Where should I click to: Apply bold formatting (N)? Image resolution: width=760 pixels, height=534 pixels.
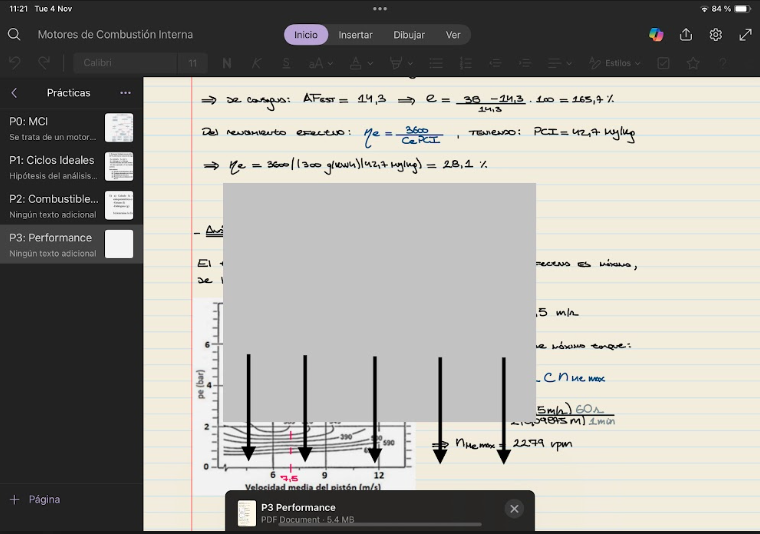(x=226, y=63)
